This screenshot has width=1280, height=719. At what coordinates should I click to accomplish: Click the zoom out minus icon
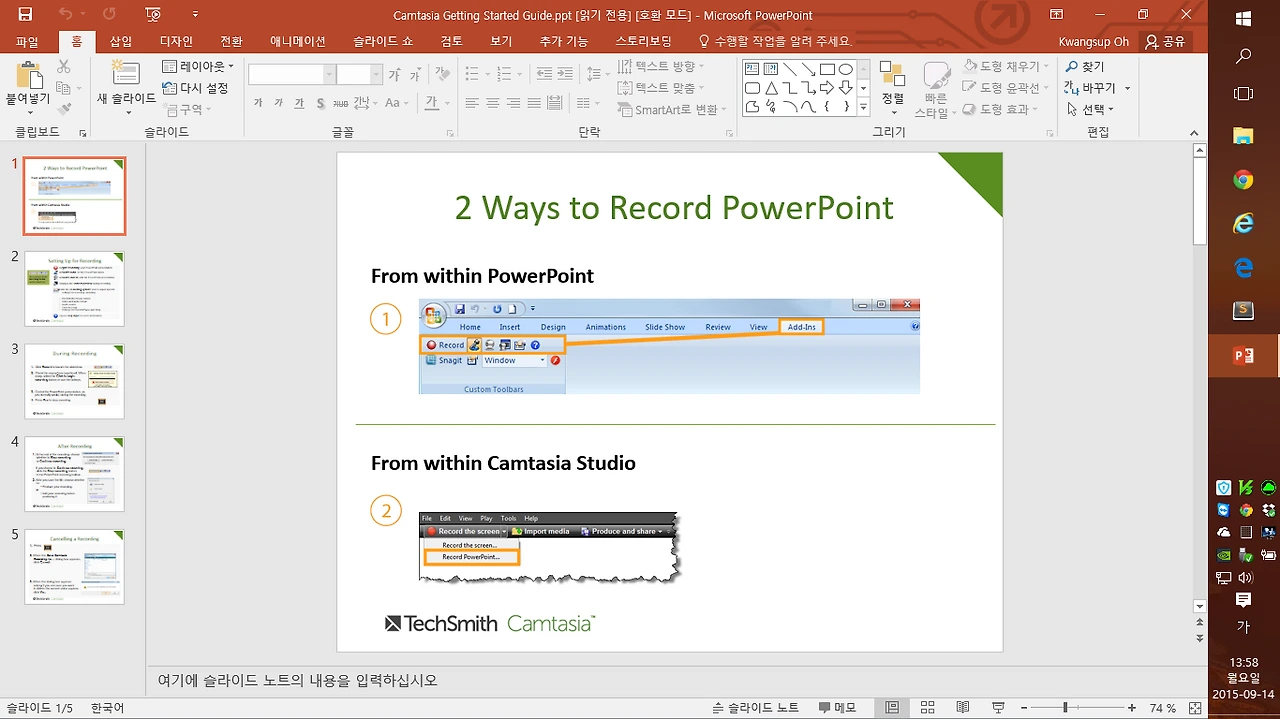[x=1025, y=708]
